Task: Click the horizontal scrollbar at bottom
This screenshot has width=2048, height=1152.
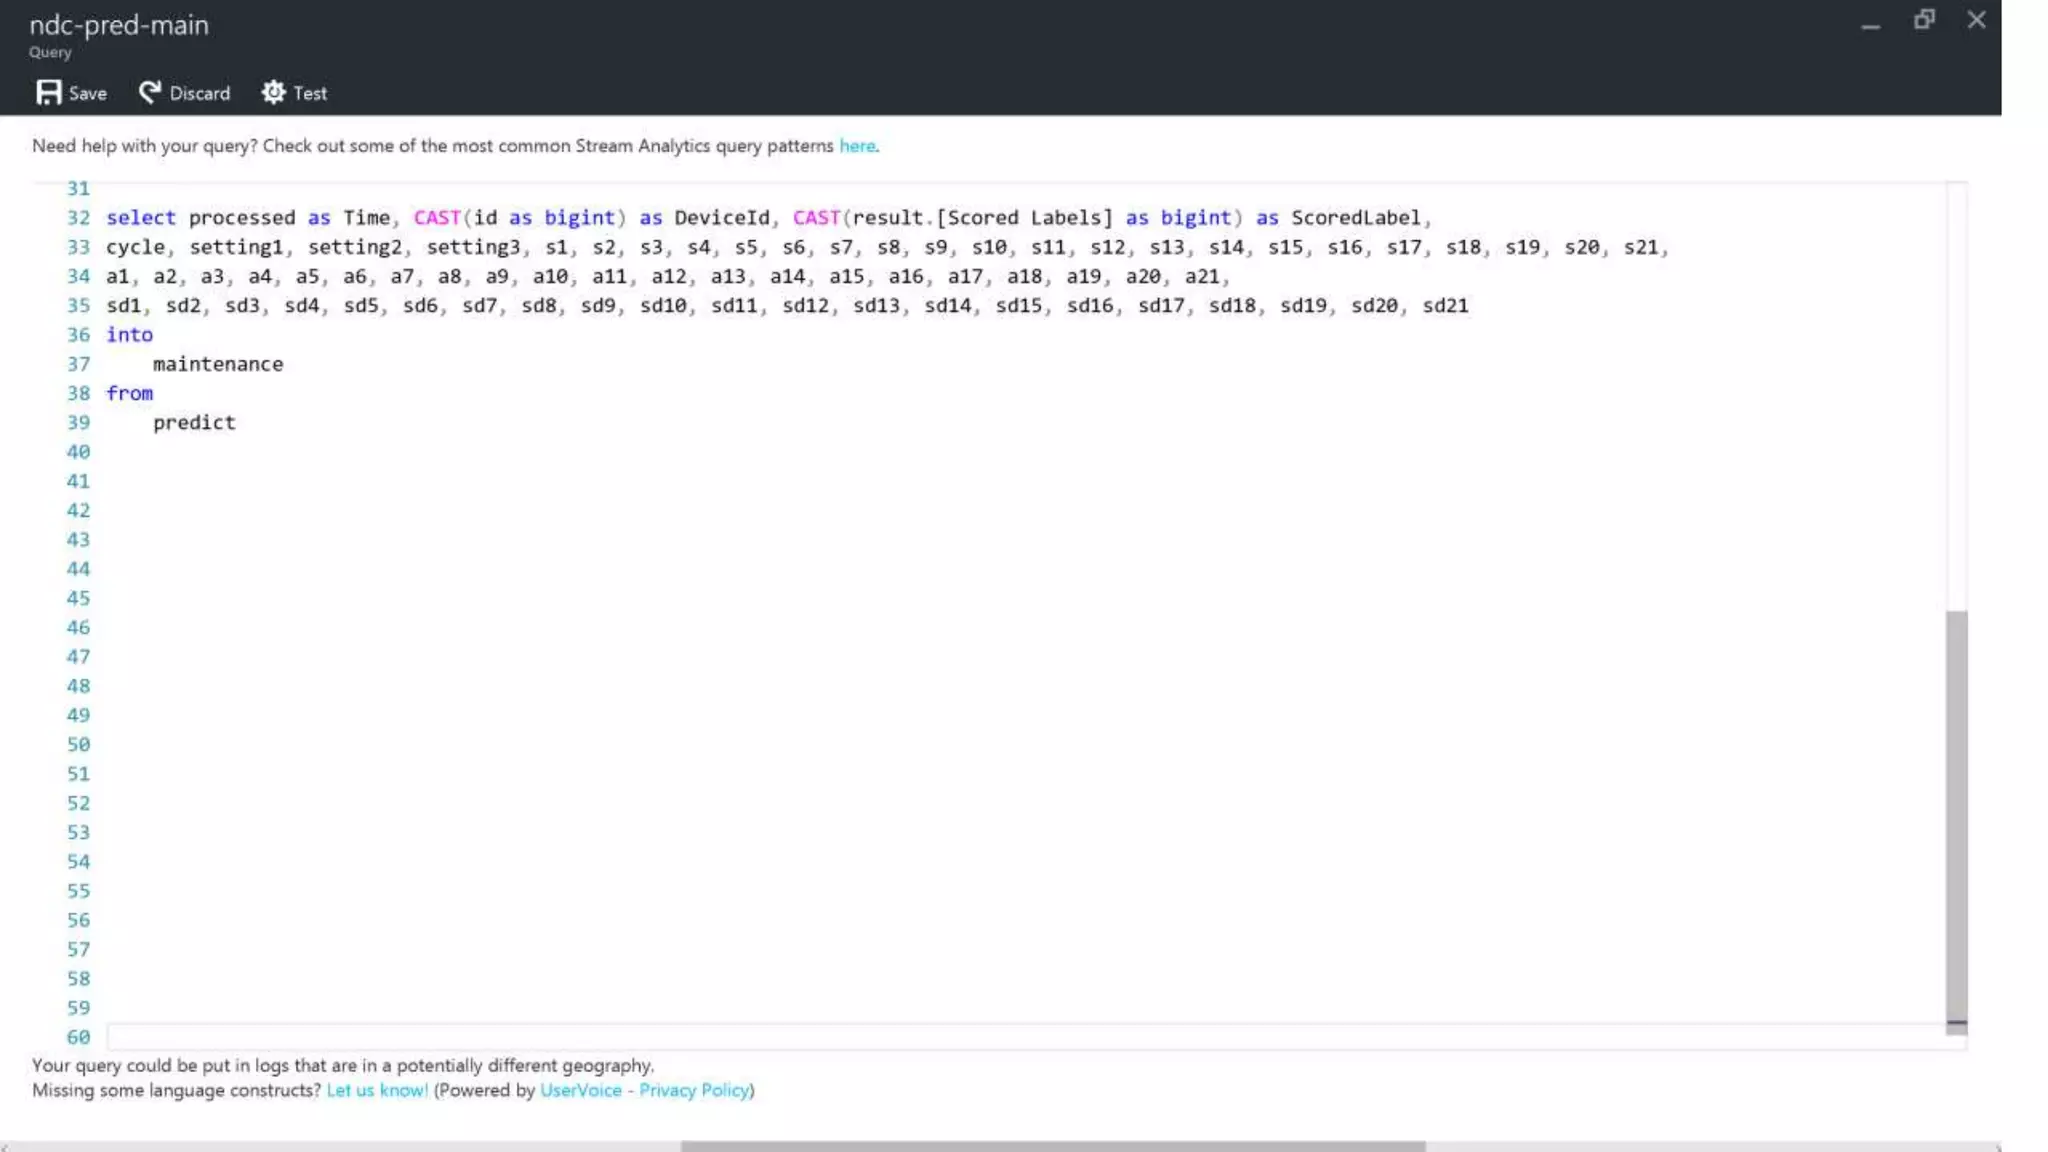Action: click(x=1052, y=1146)
